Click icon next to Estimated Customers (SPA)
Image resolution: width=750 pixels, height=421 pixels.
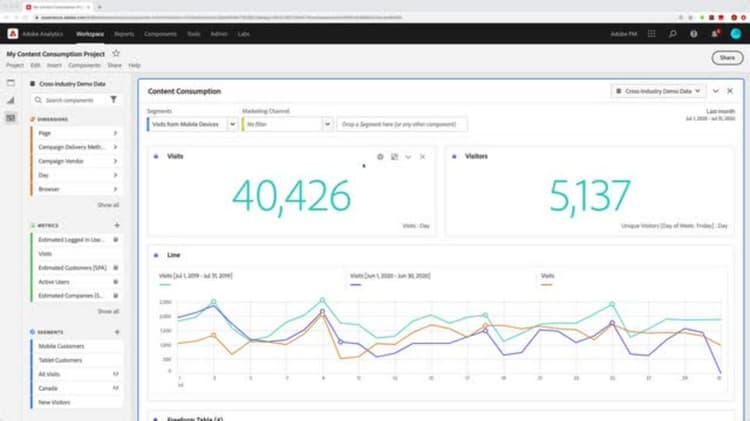coord(116,268)
